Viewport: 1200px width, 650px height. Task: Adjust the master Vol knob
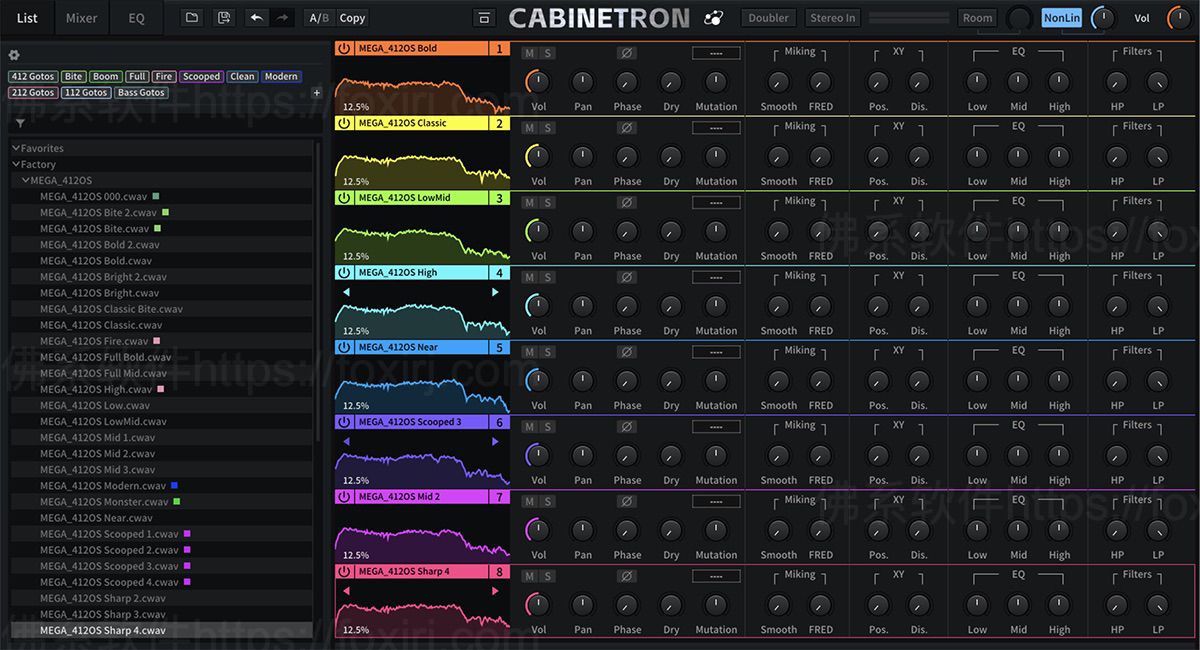click(x=1180, y=17)
